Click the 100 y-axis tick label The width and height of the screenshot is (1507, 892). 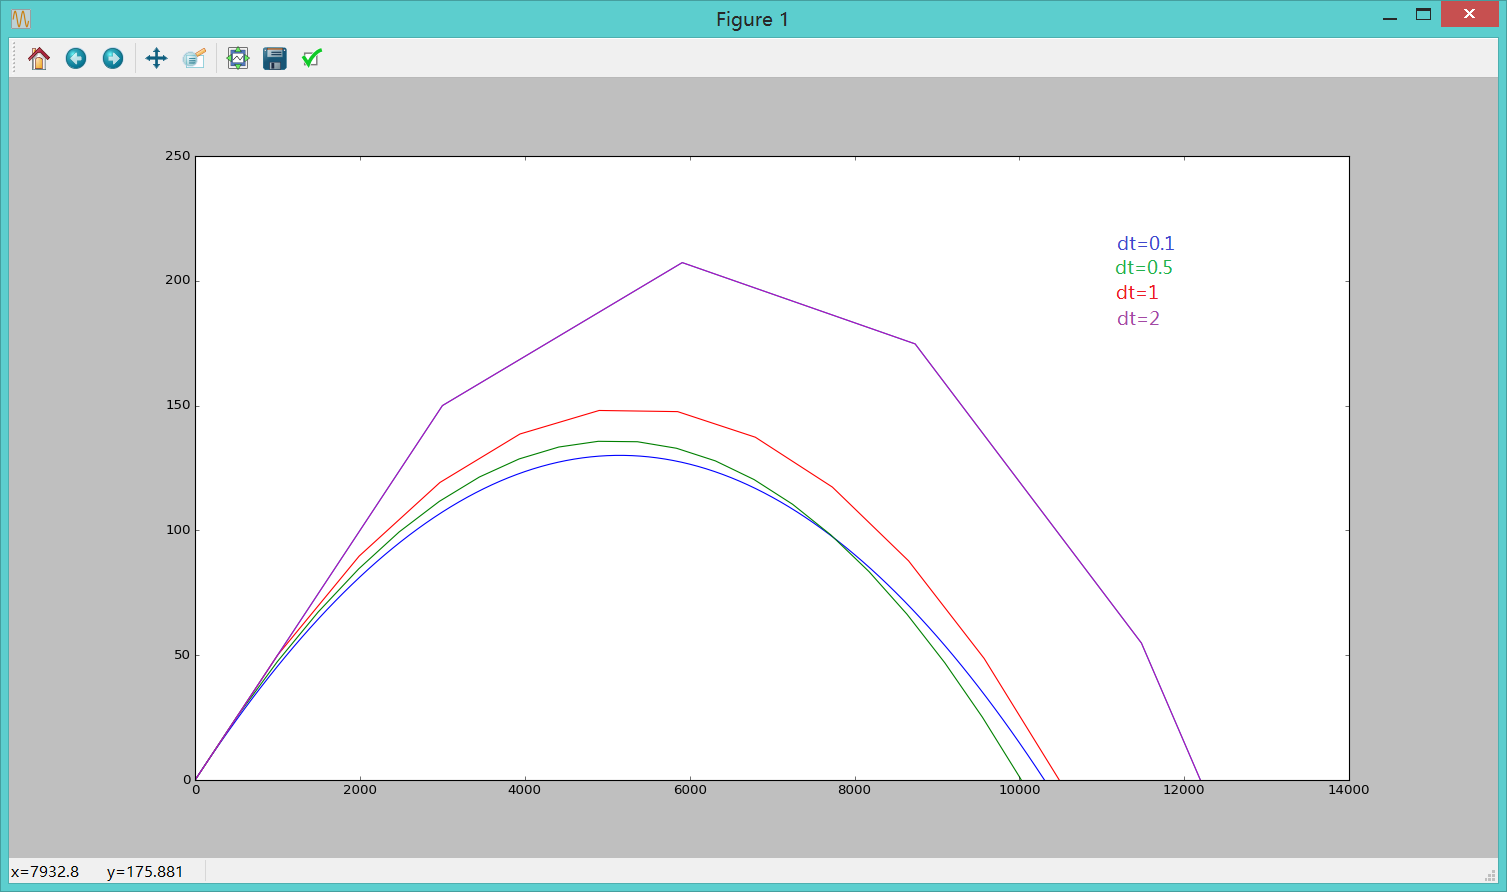tap(178, 530)
